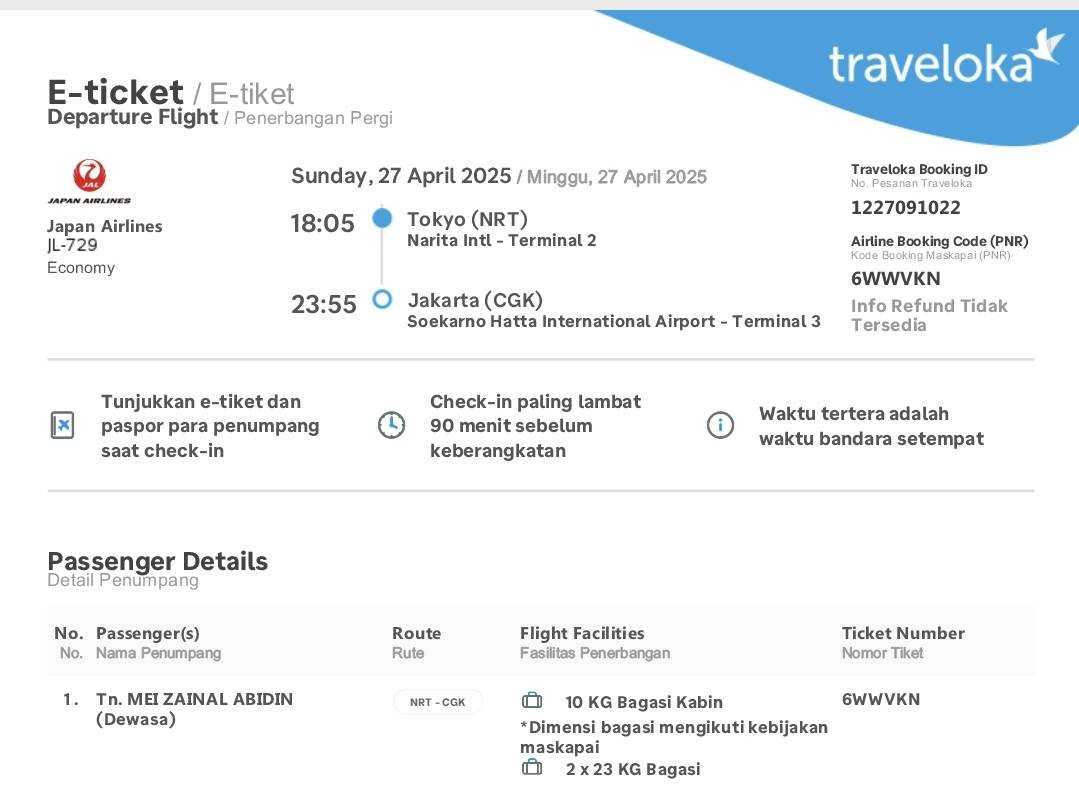Click the cabin baggage suitcase icon

[x=532, y=701]
